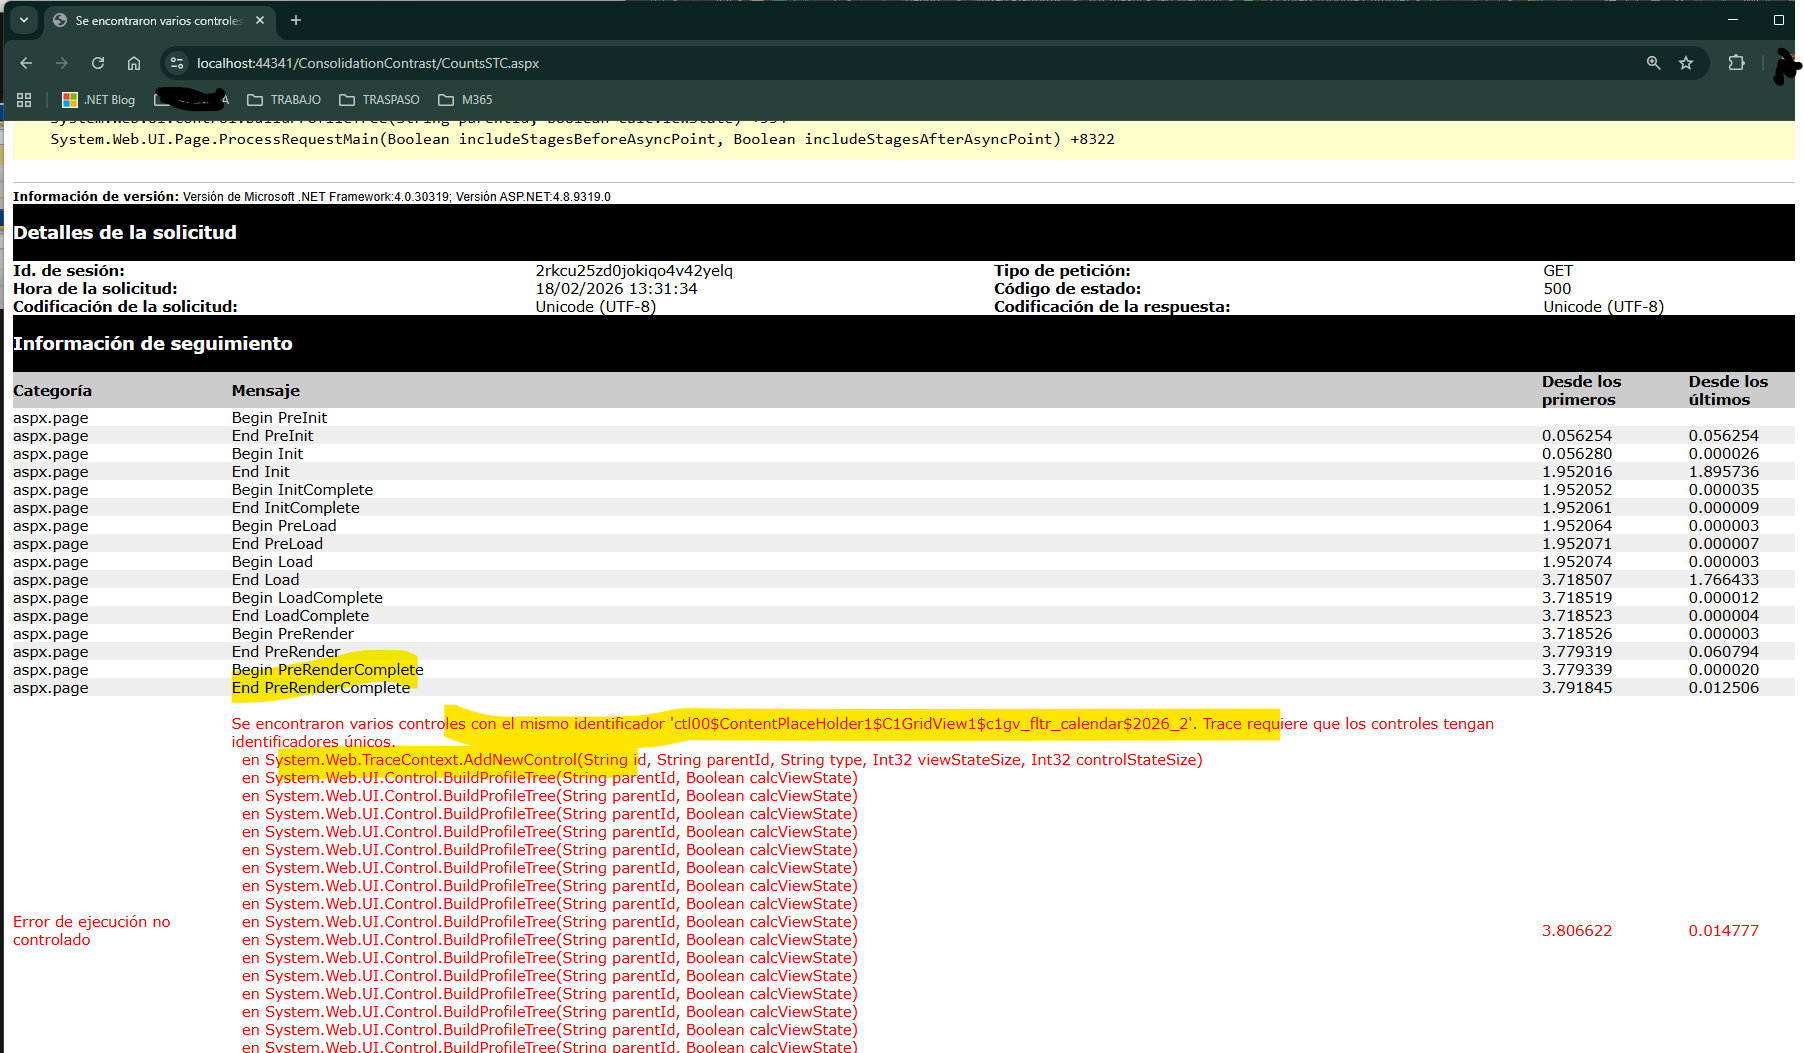Open the TRABAJO bookmarks folder

pyautogui.click(x=284, y=100)
